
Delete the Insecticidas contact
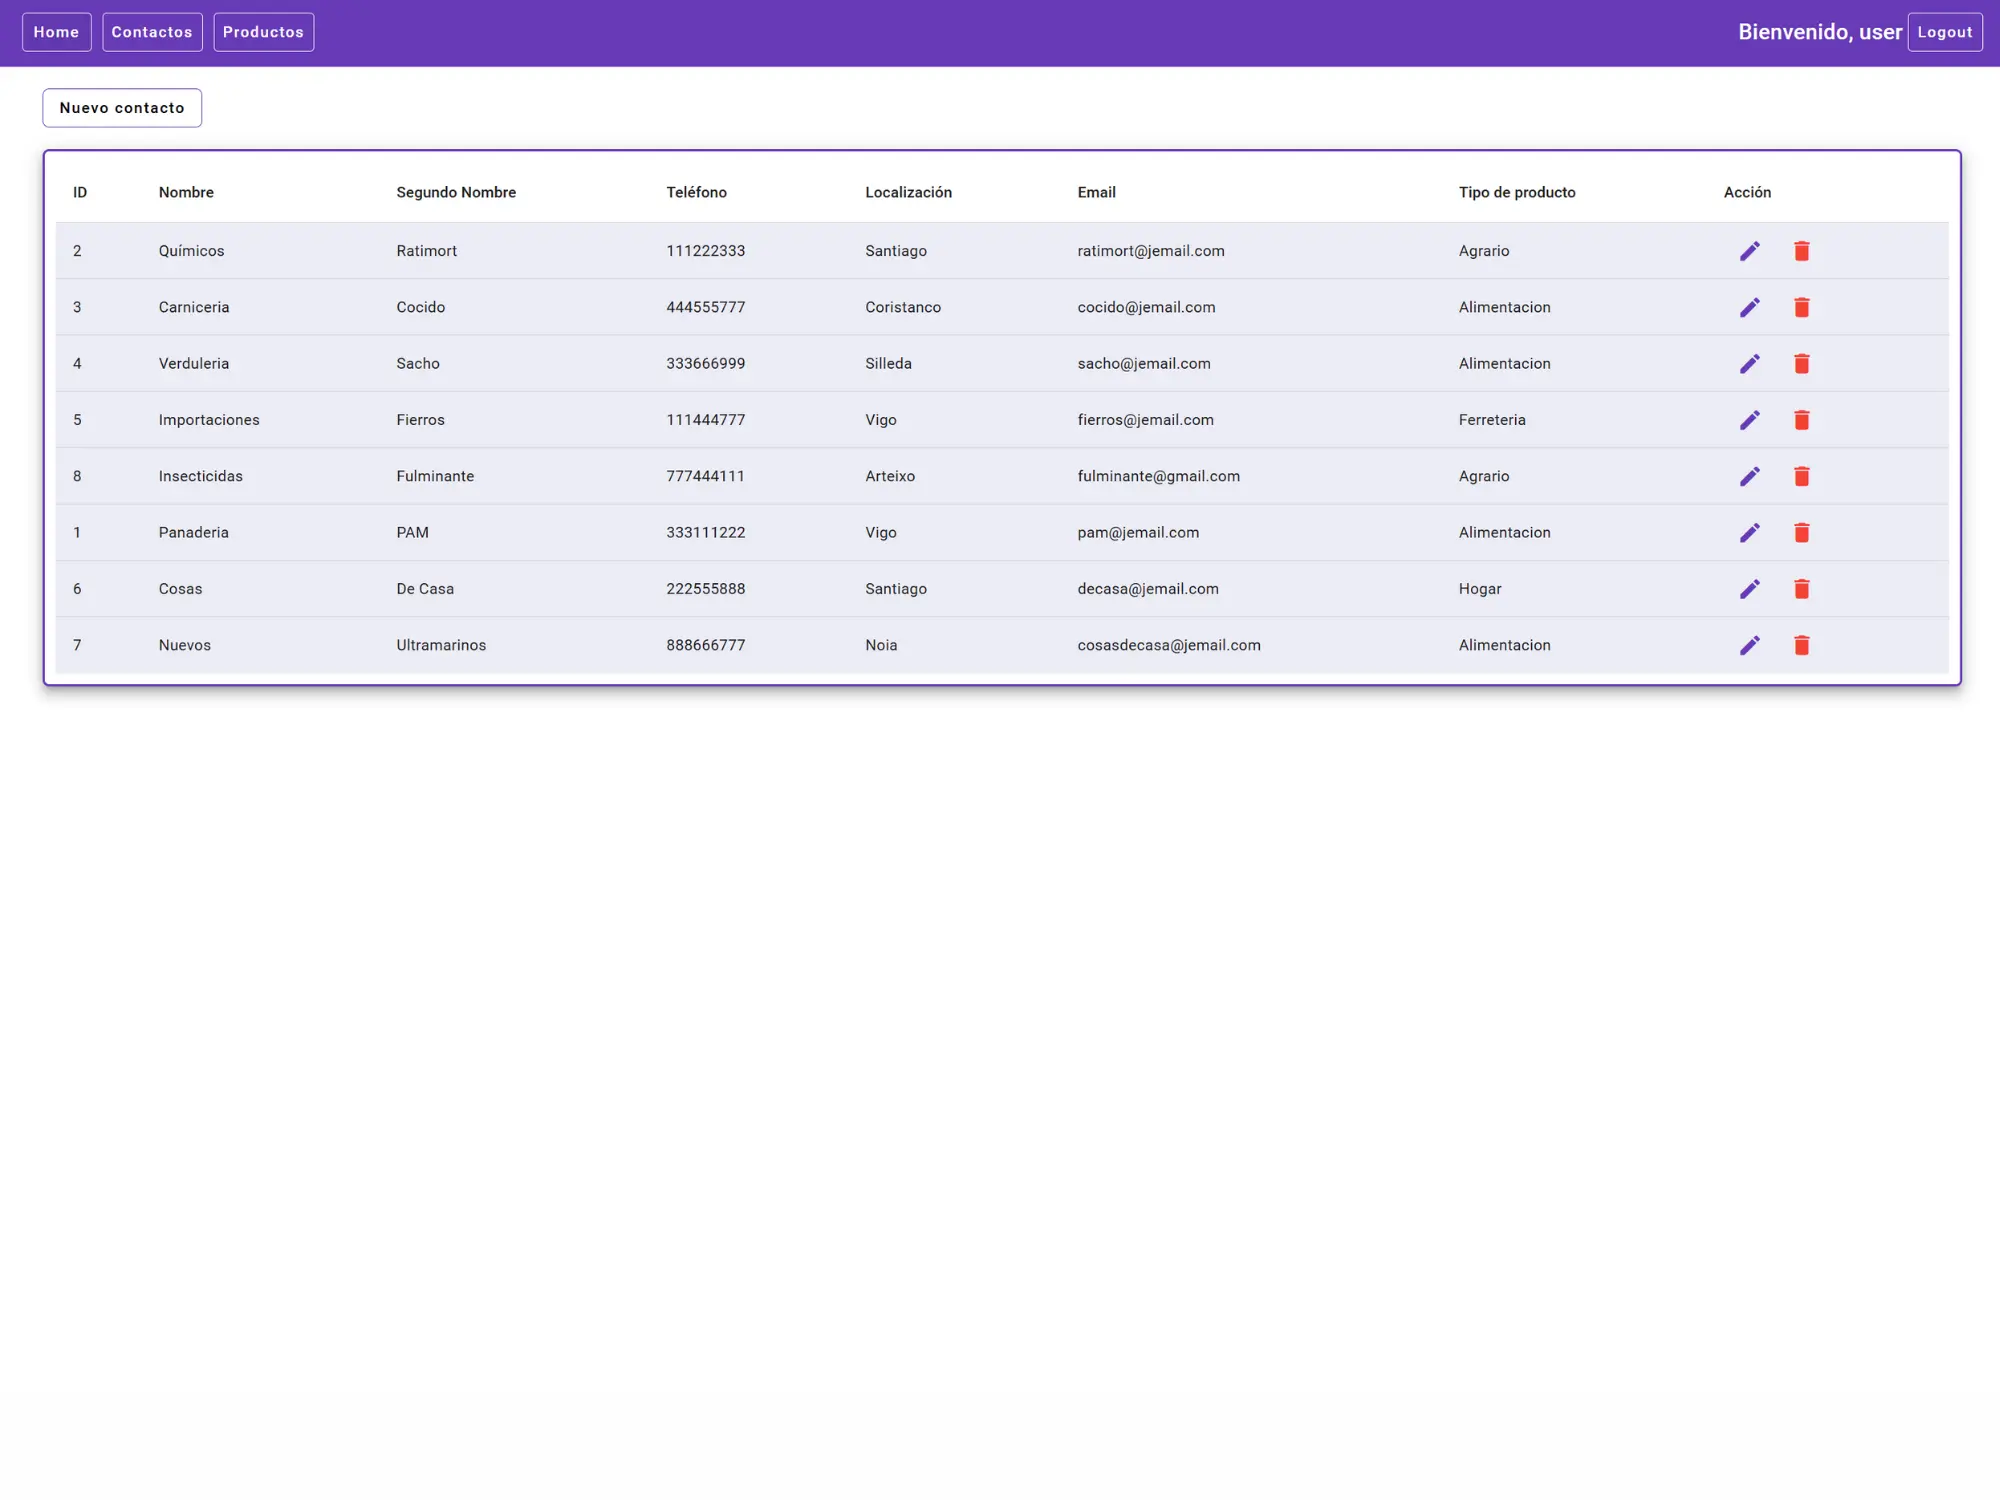tap(1801, 476)
